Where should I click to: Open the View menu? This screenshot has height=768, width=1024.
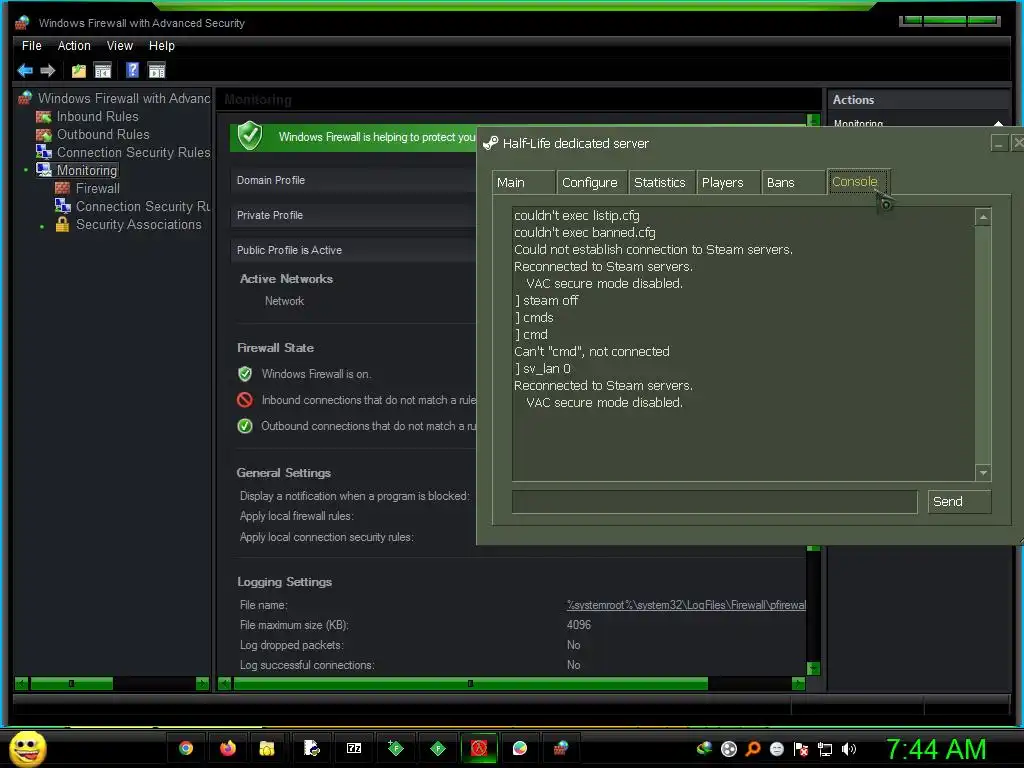[120, 46]
